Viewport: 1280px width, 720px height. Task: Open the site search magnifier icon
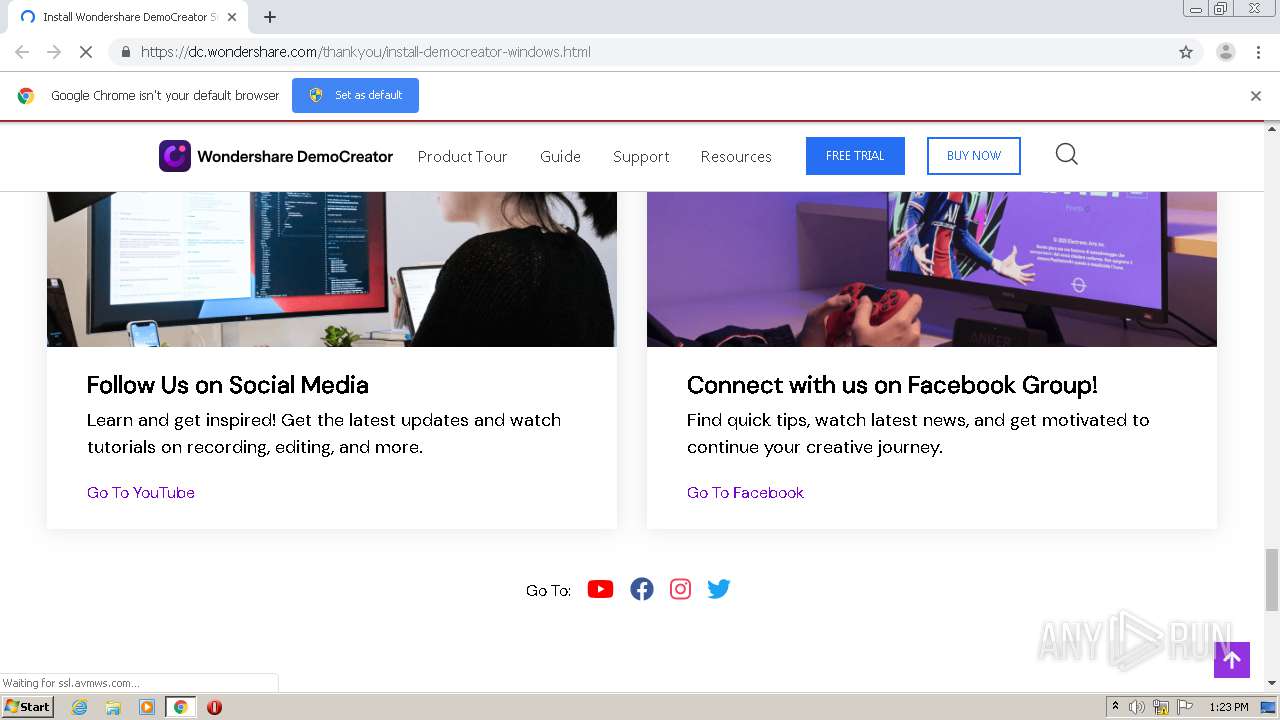(1067, 154)
